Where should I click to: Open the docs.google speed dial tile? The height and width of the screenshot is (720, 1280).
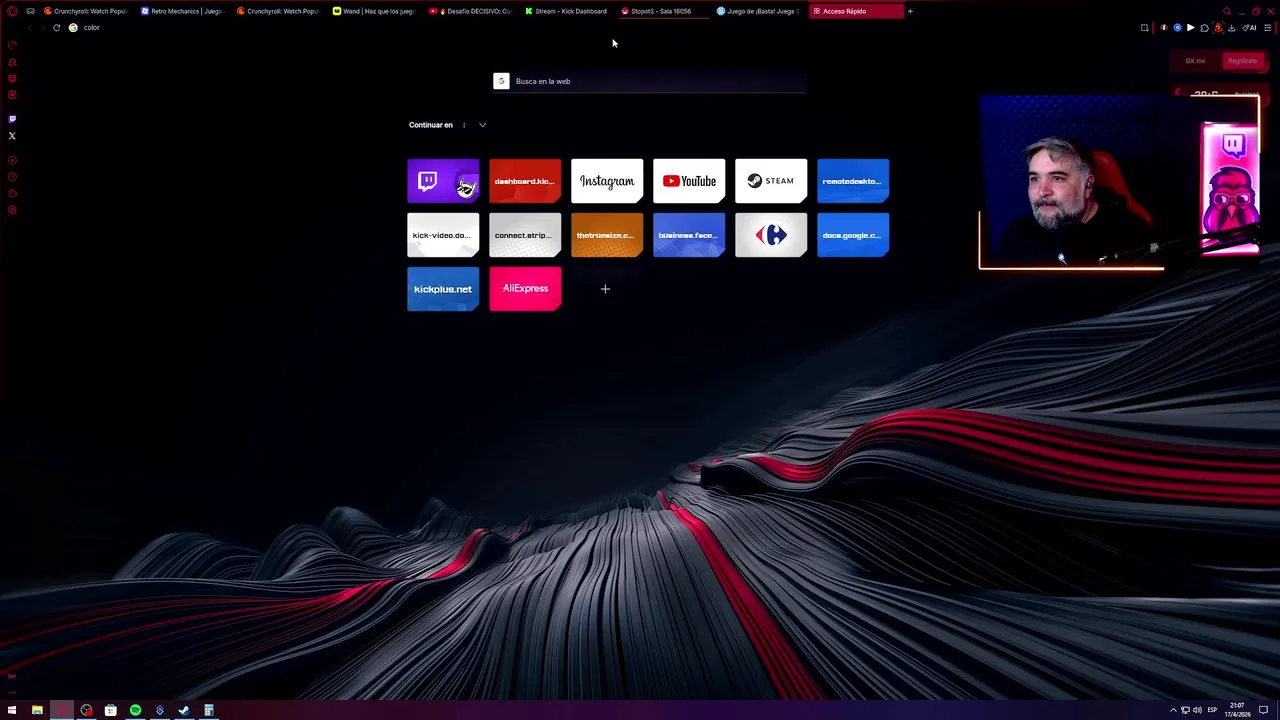(x=853, y=235)
